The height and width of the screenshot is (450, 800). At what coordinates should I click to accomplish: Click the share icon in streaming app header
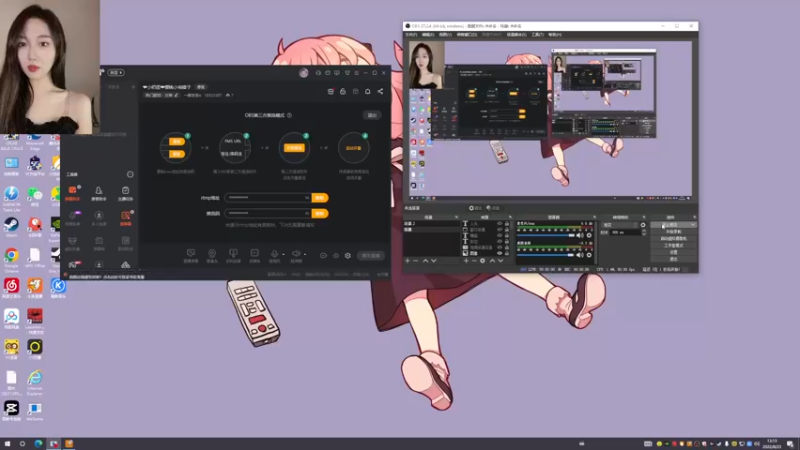(380, 91)
